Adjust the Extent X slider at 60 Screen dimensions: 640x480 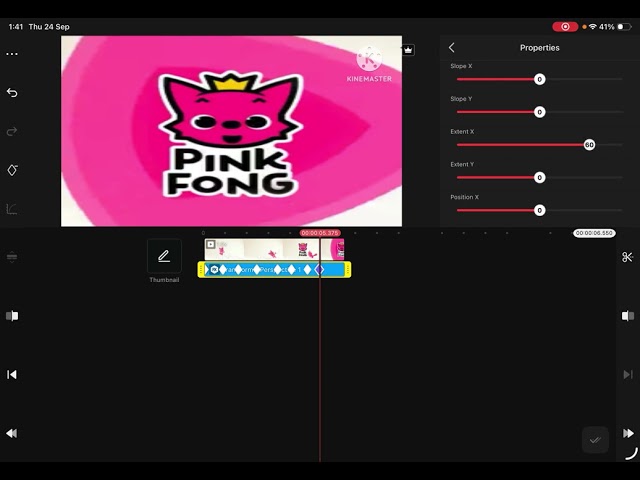(x=589, y=145)
